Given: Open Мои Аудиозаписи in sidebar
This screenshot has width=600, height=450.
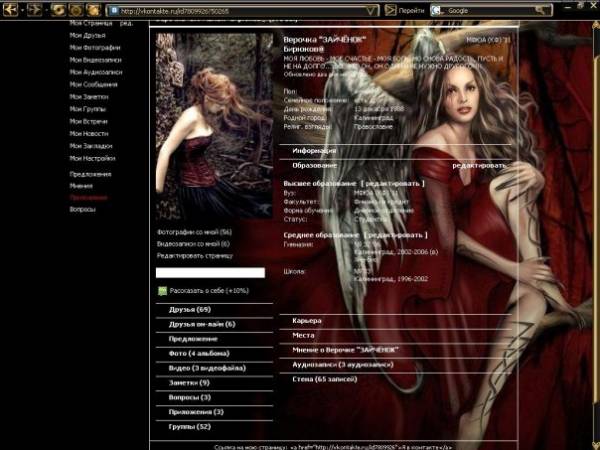Looking at the screenshot, I should click(x=96, y=72).
